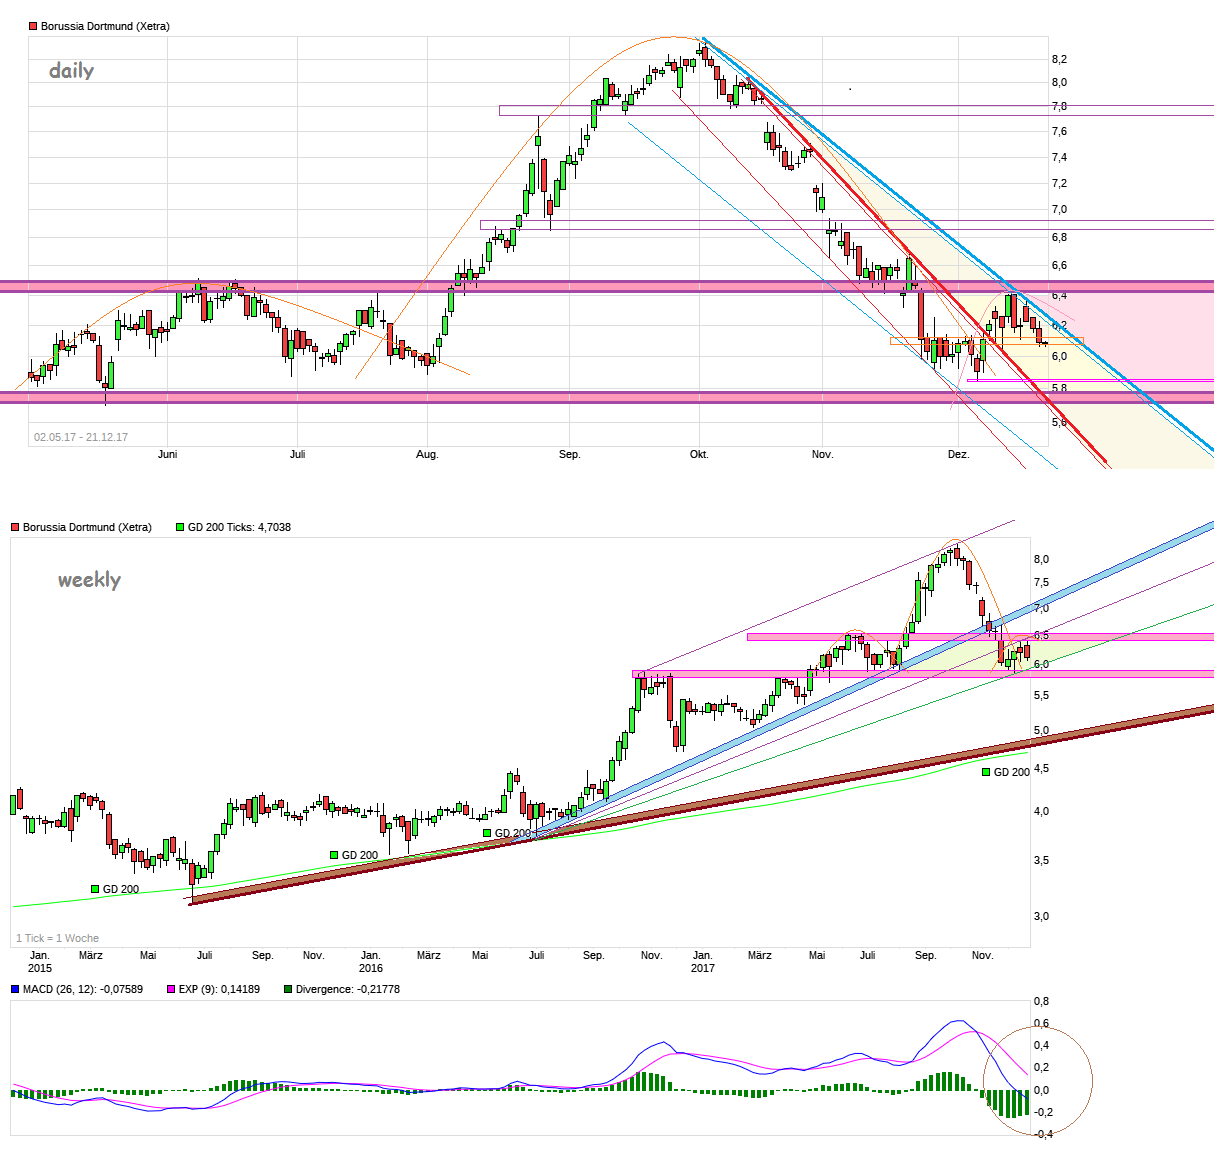
Task: Click the 'GD 200' label above Mai 2015
Action: click(121, 889)
